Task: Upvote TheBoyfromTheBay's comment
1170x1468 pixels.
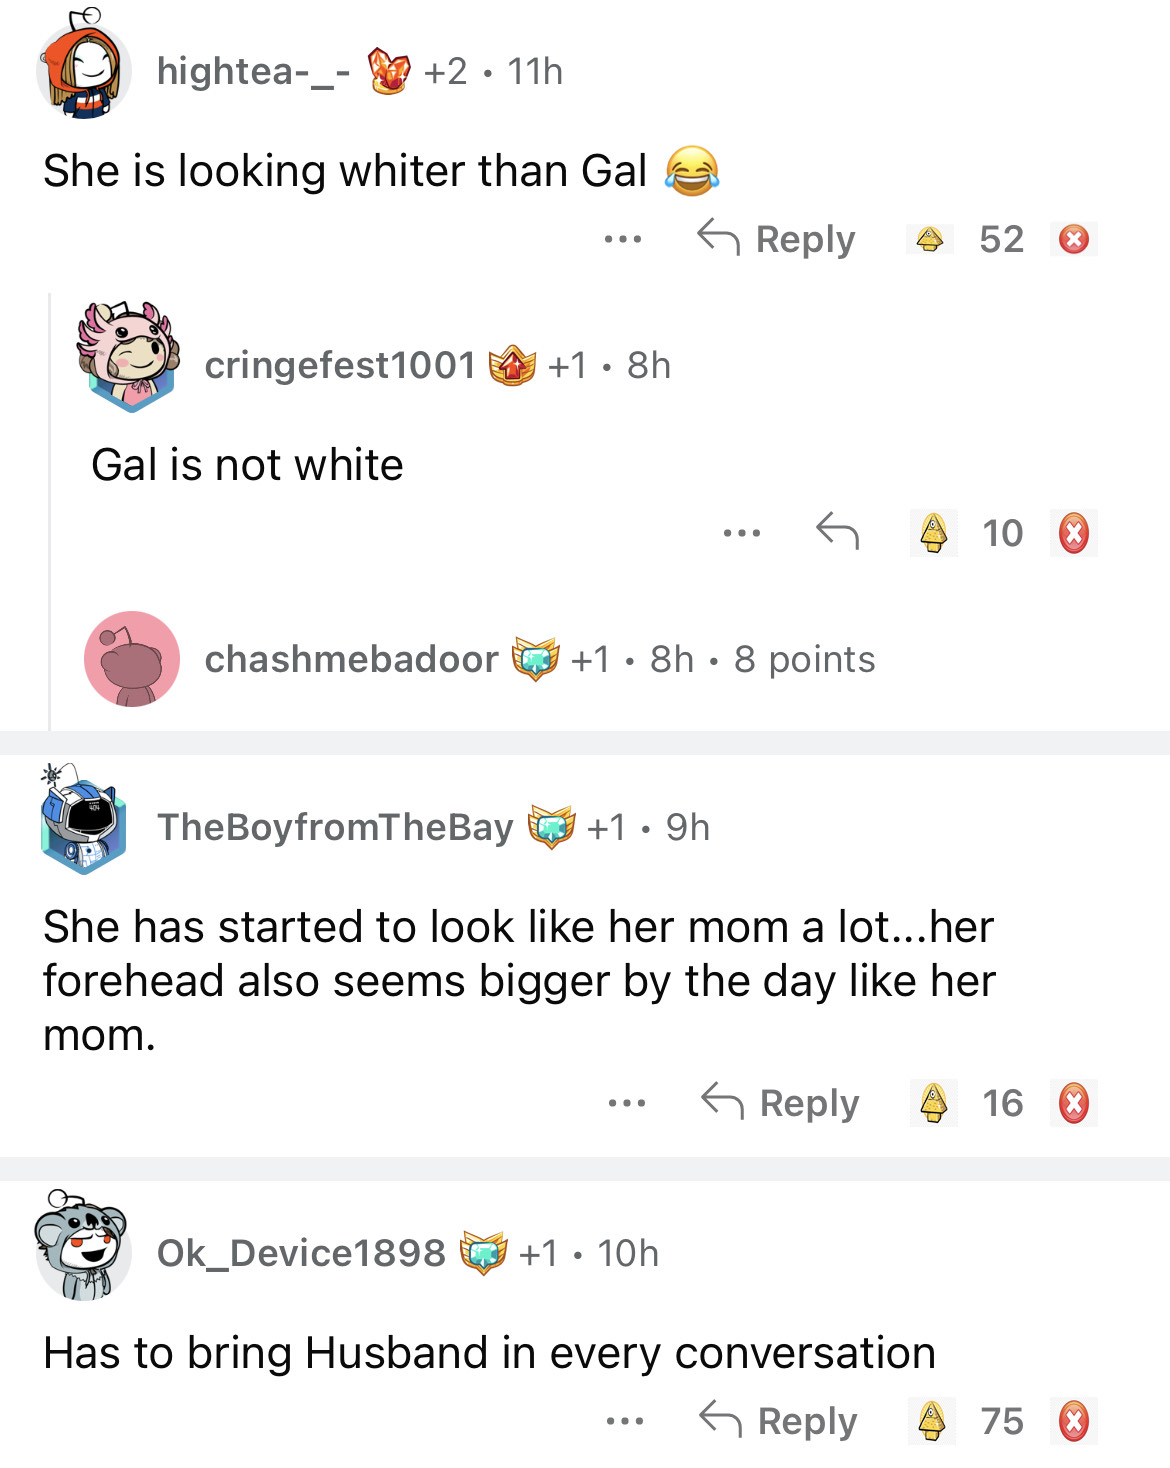Action: 934,1103
